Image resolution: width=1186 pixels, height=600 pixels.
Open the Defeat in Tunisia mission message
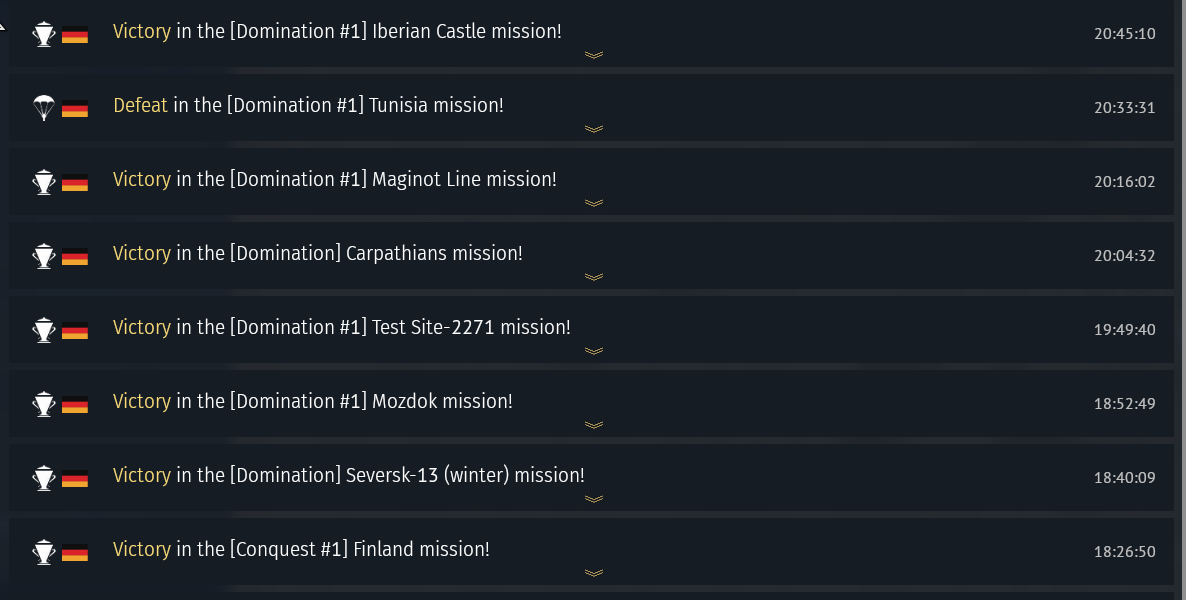click(x=308, y=105)
